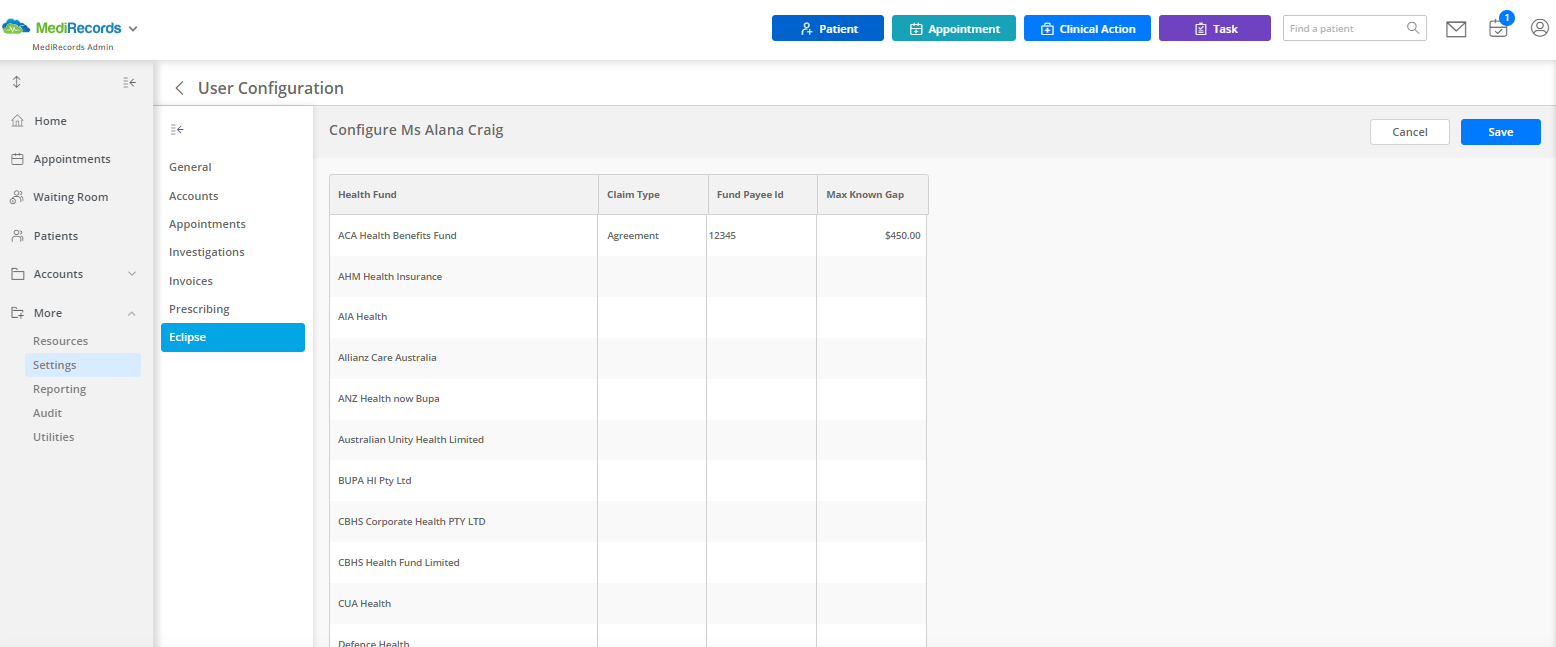Viewport: 1556px width, 647px height.
Task: Click the Claim Type column header
Action: (653, 195)
